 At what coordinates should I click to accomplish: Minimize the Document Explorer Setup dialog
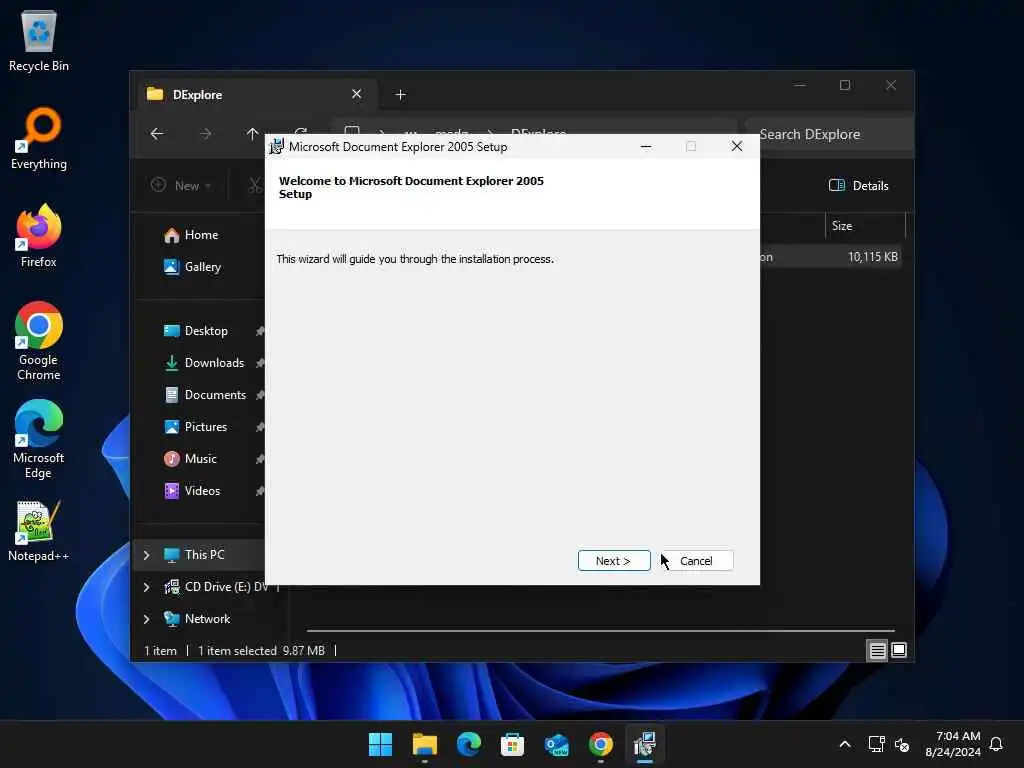646,146
